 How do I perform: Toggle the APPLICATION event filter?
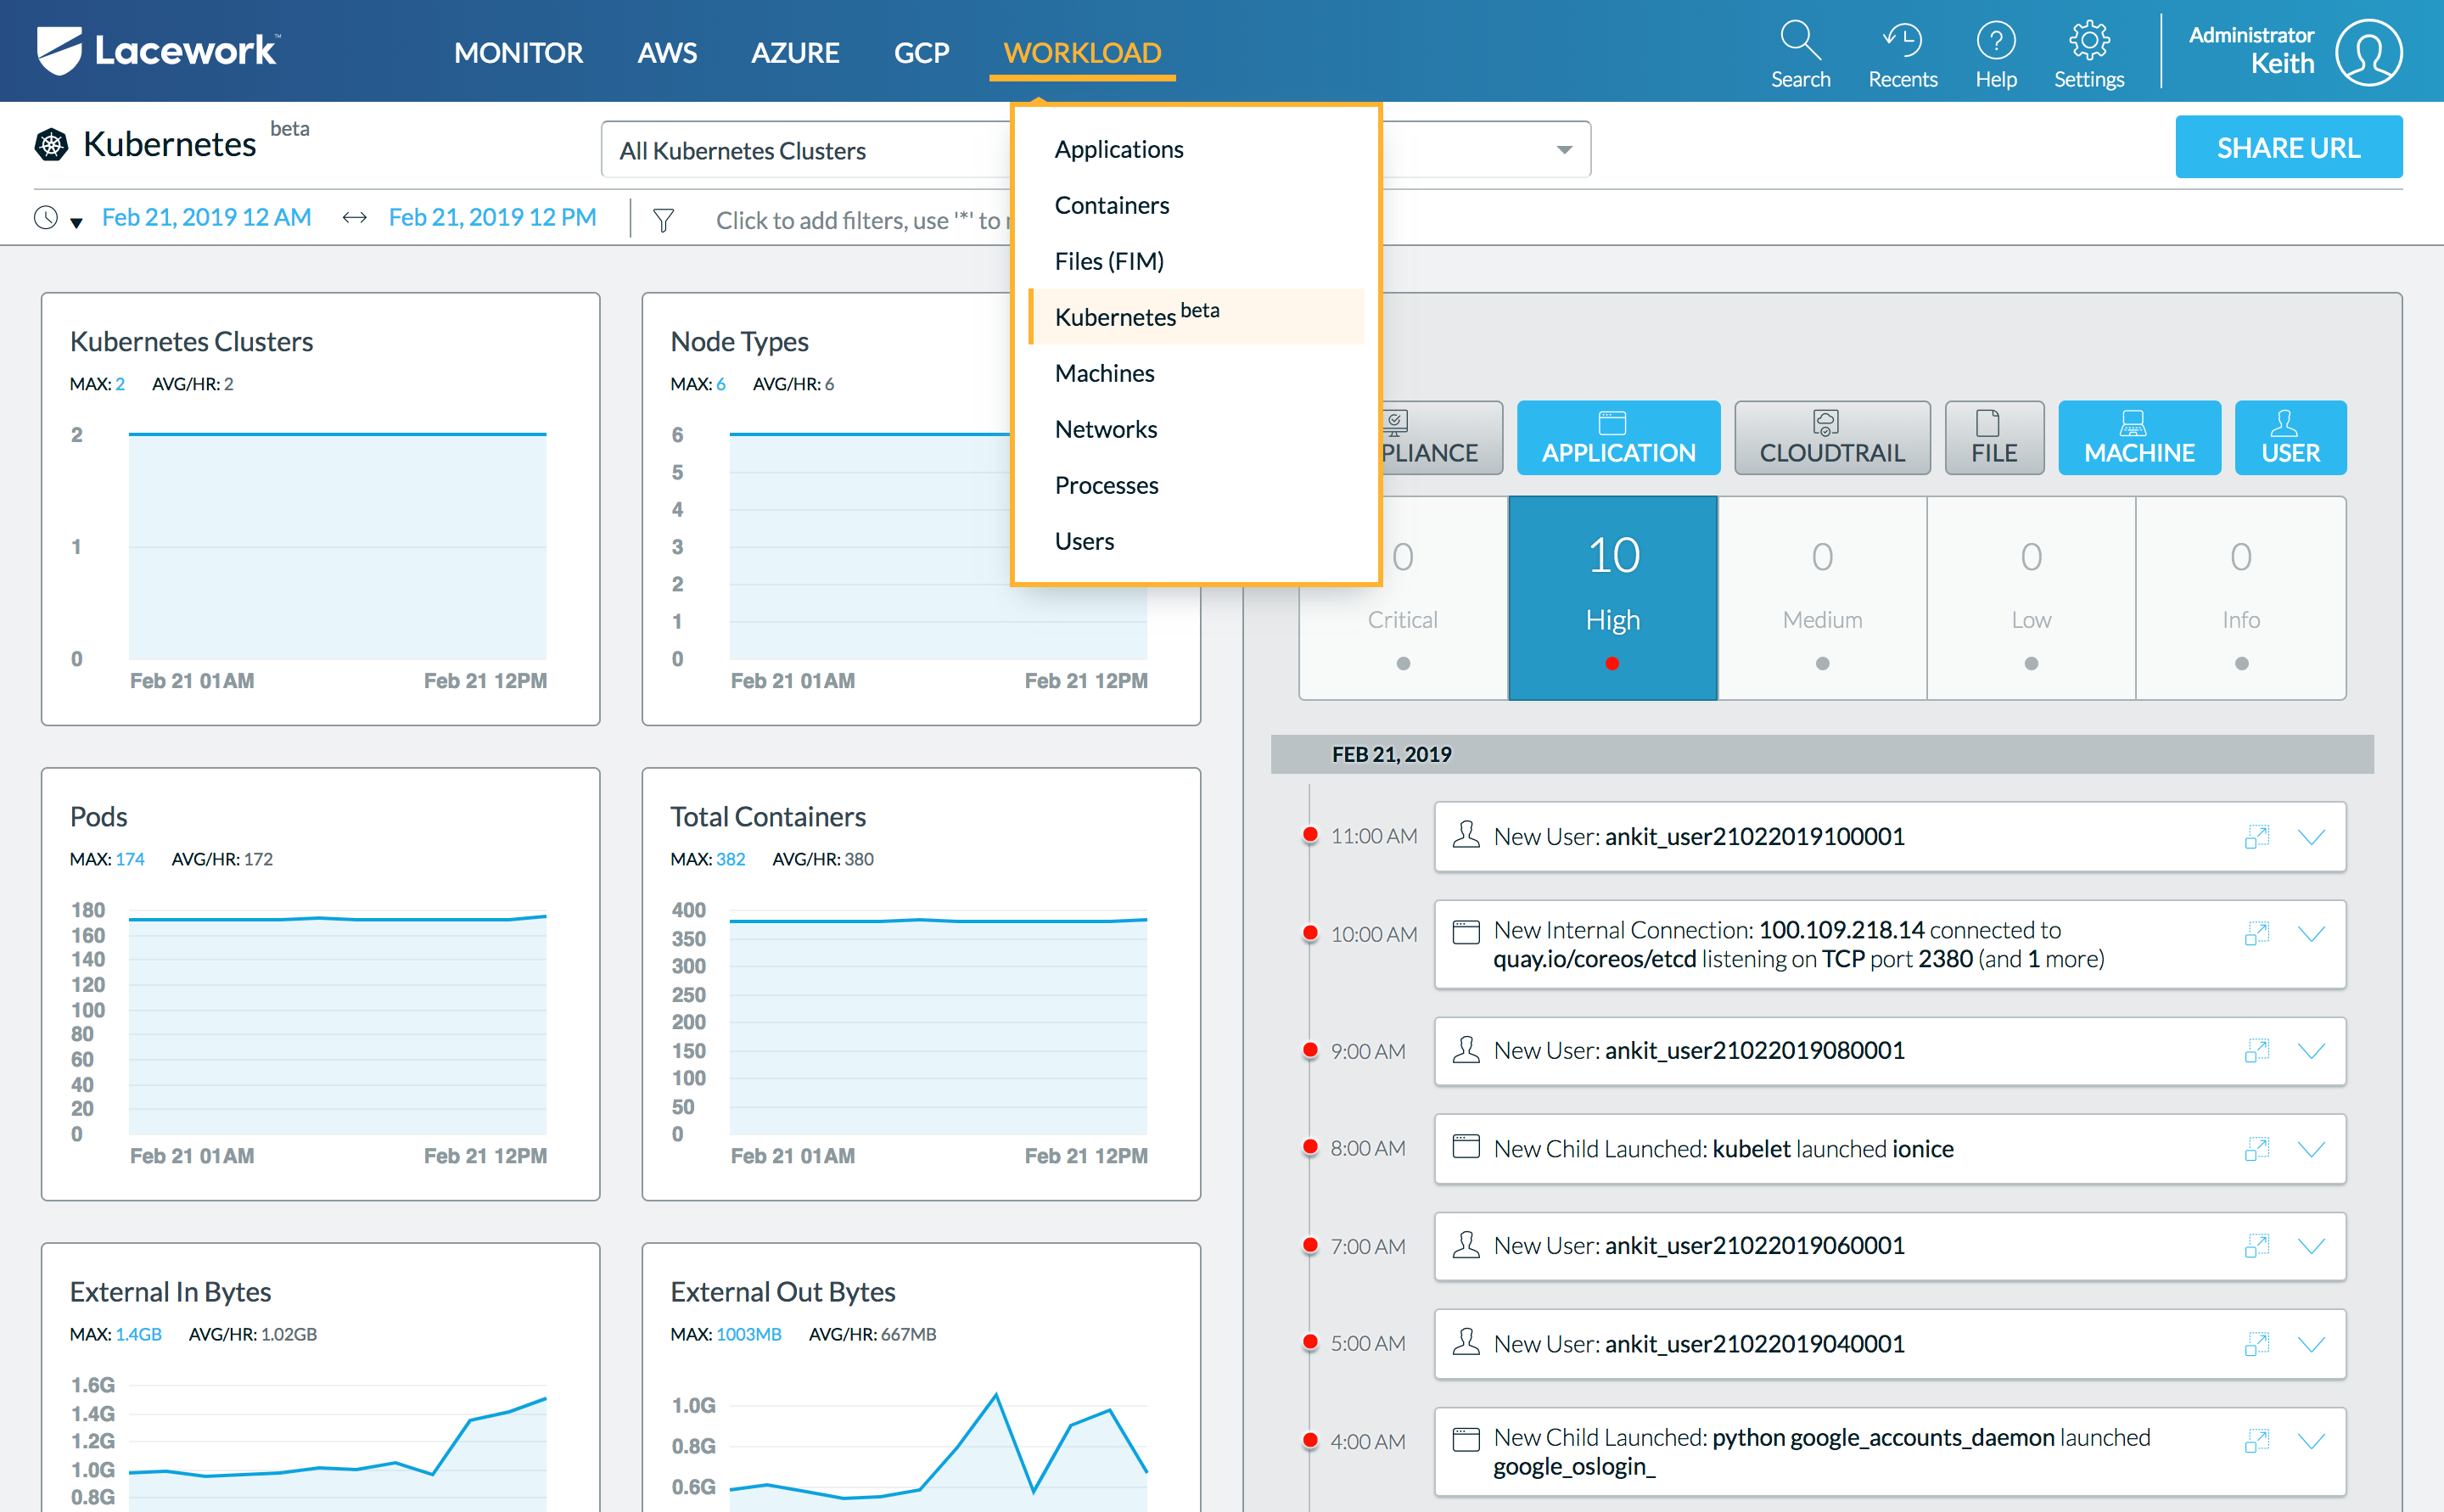[x=1618, y=438]
